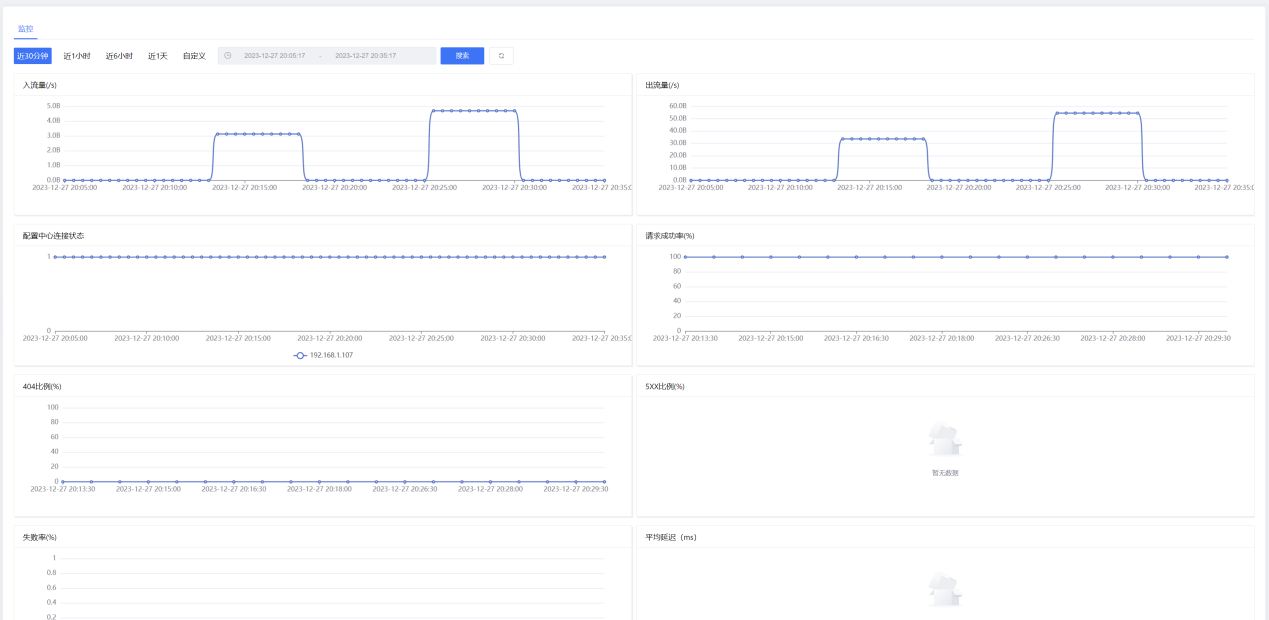The height and width of the screenshot is (620, 1269).
Task: Click the blue 搜索 button
Action: pyautogui.click(x=462, y=56)
